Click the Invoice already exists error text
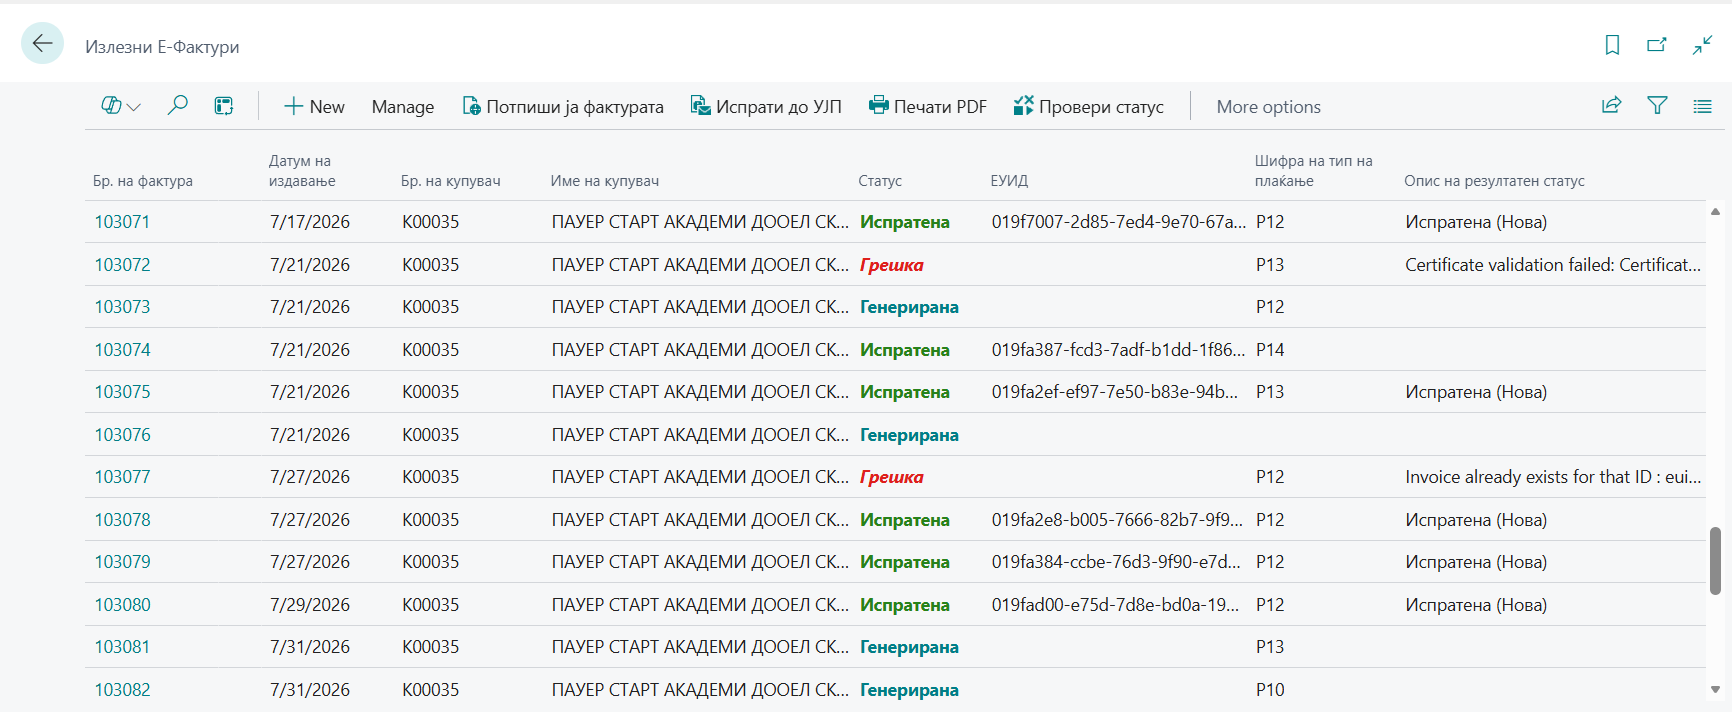Screen dimensions: 1732x712 coord(1553,477)
